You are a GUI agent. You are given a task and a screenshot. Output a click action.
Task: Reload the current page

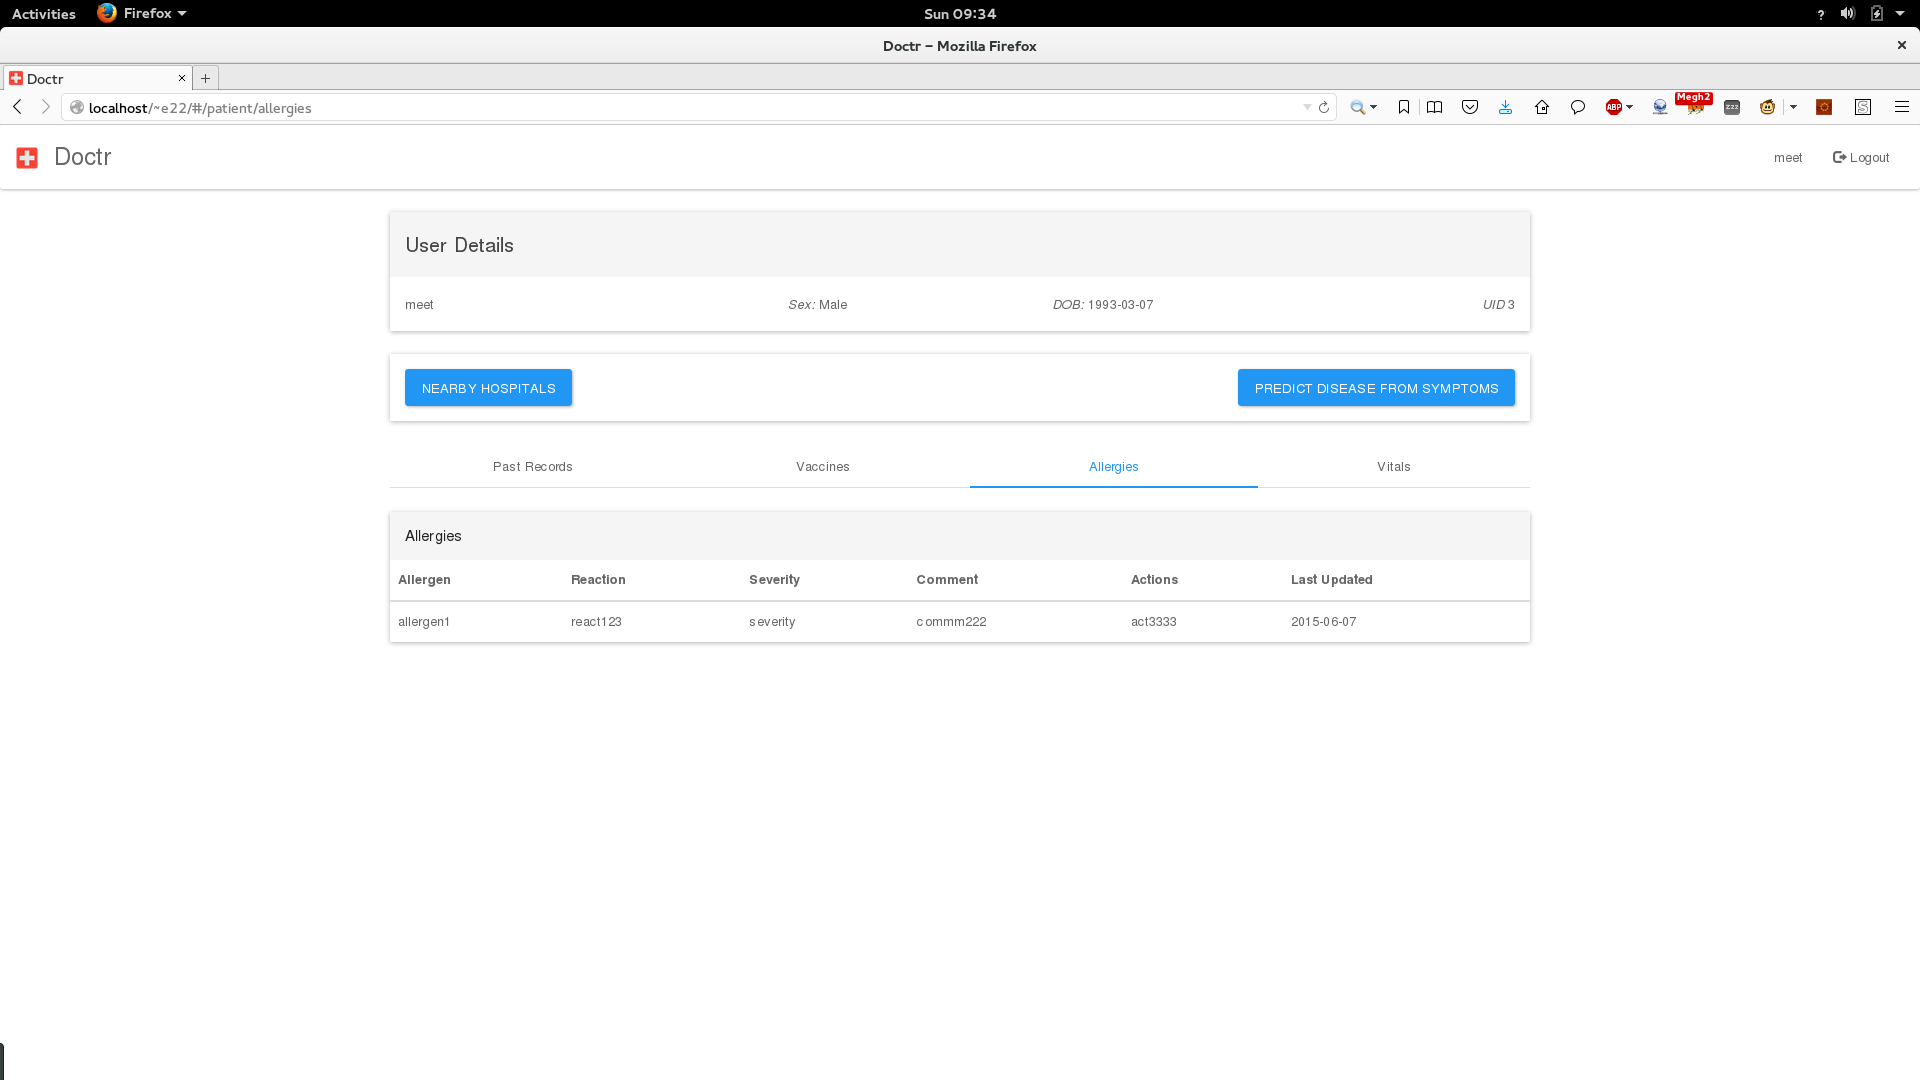pos(1324,107)
